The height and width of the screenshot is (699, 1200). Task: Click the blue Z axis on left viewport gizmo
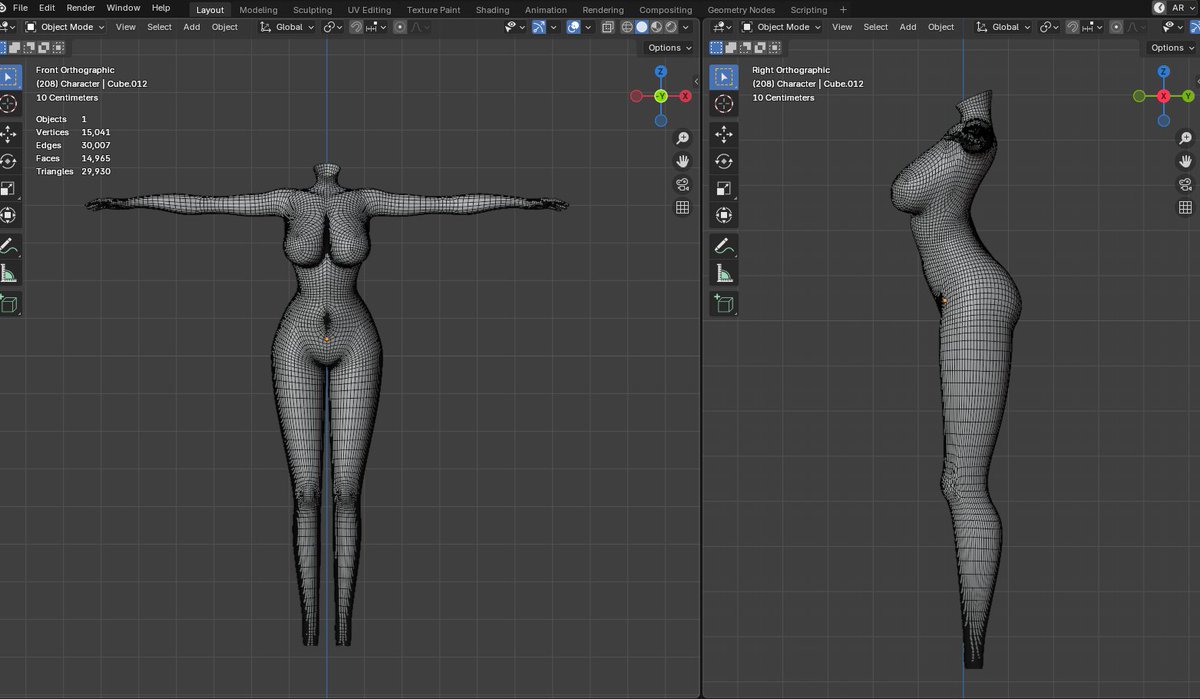[x=661, y=72]
